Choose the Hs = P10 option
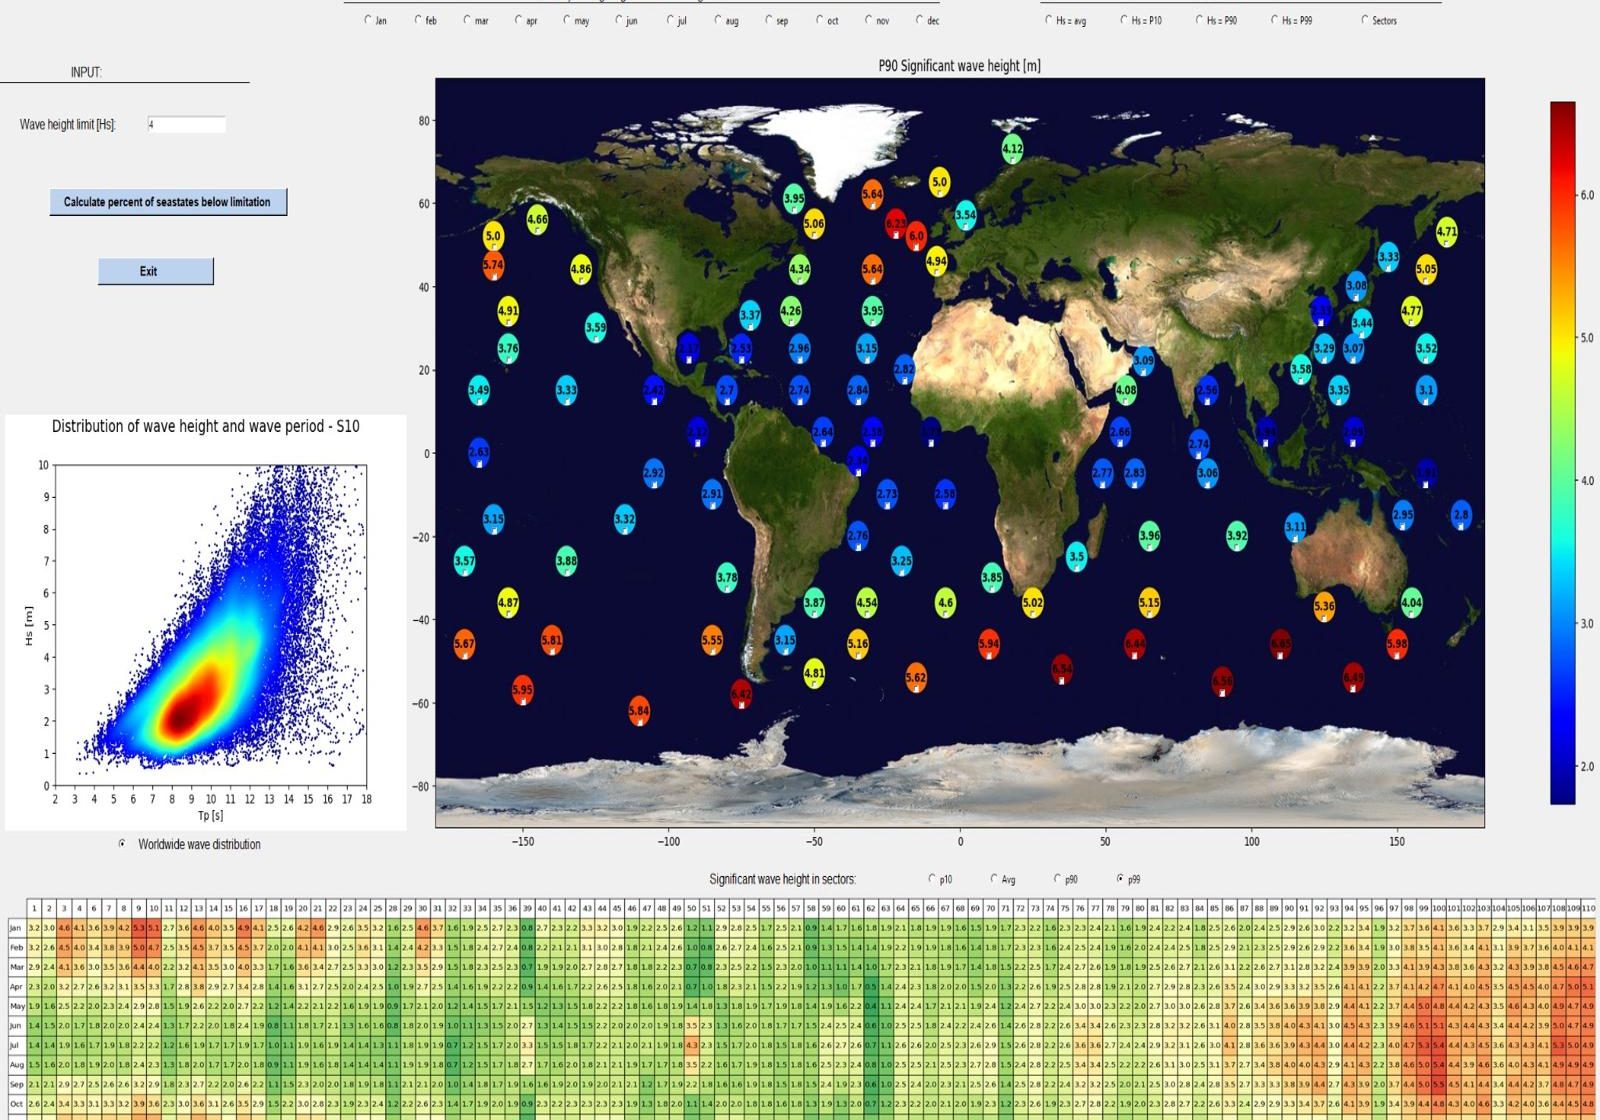The height and width of the screenshot is (1120, 1600). point(1124,20)
